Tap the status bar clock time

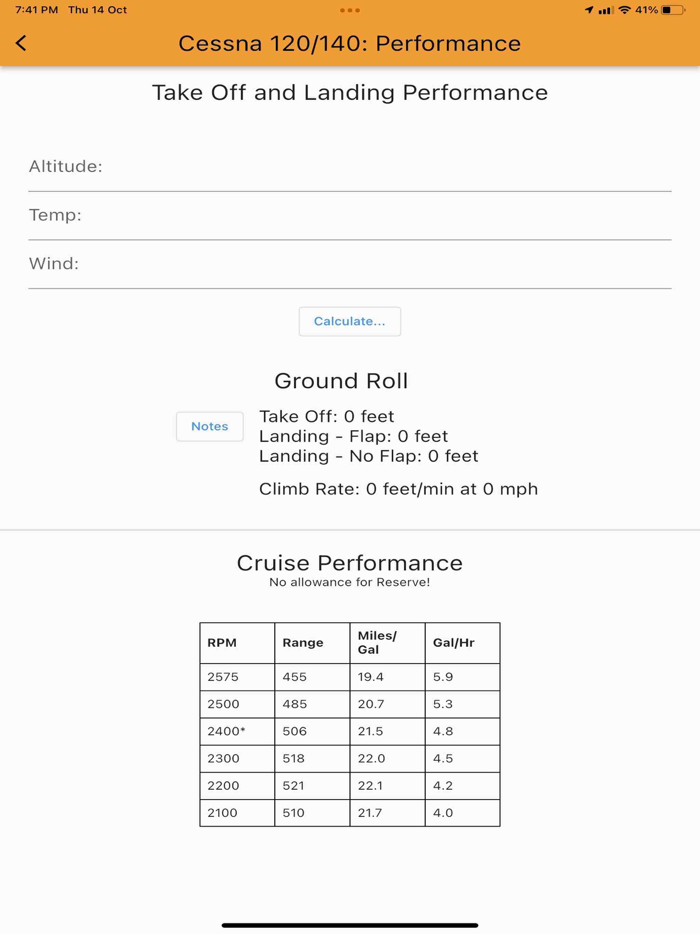36,10
